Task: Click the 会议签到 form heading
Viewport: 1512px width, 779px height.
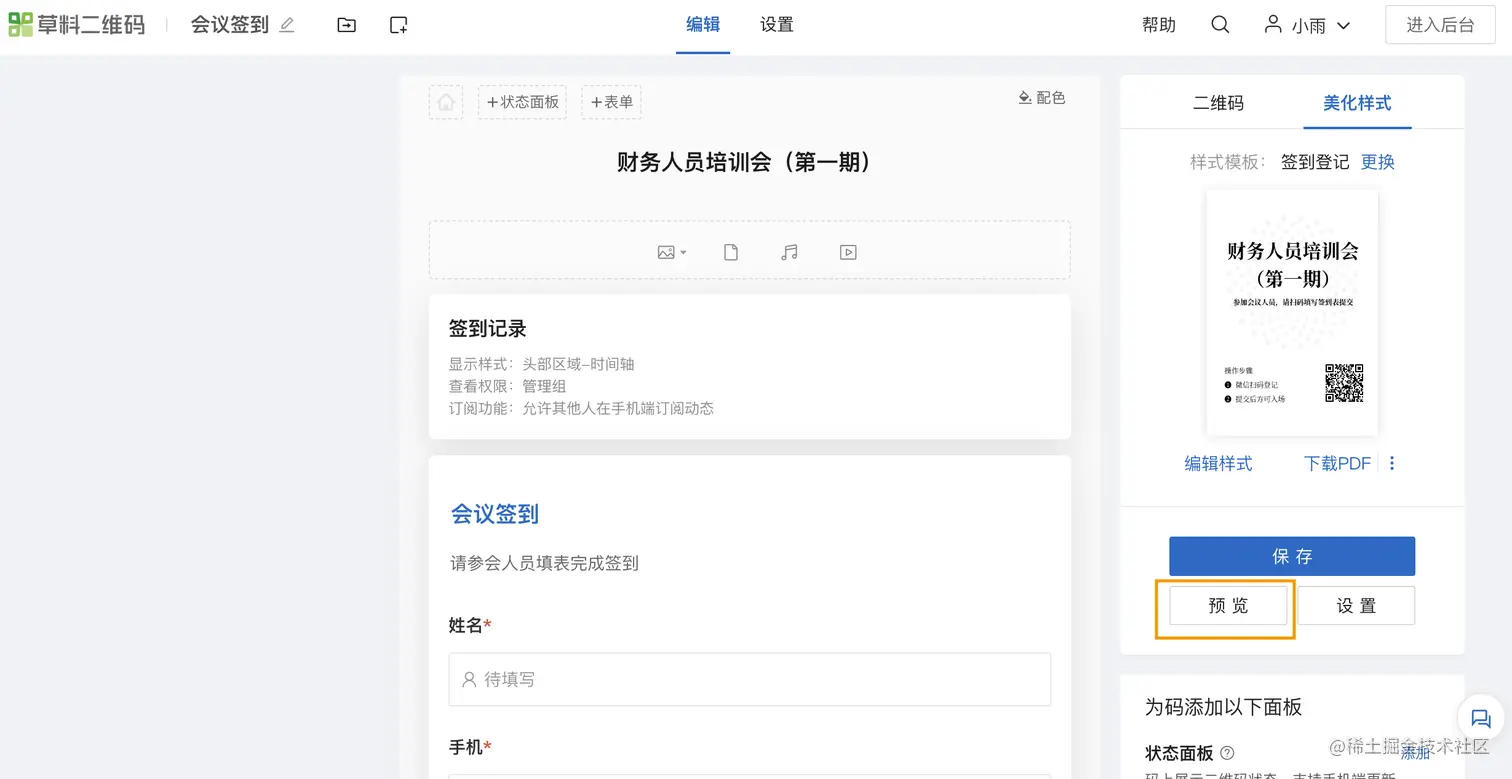Action: [x=495, y=514]
